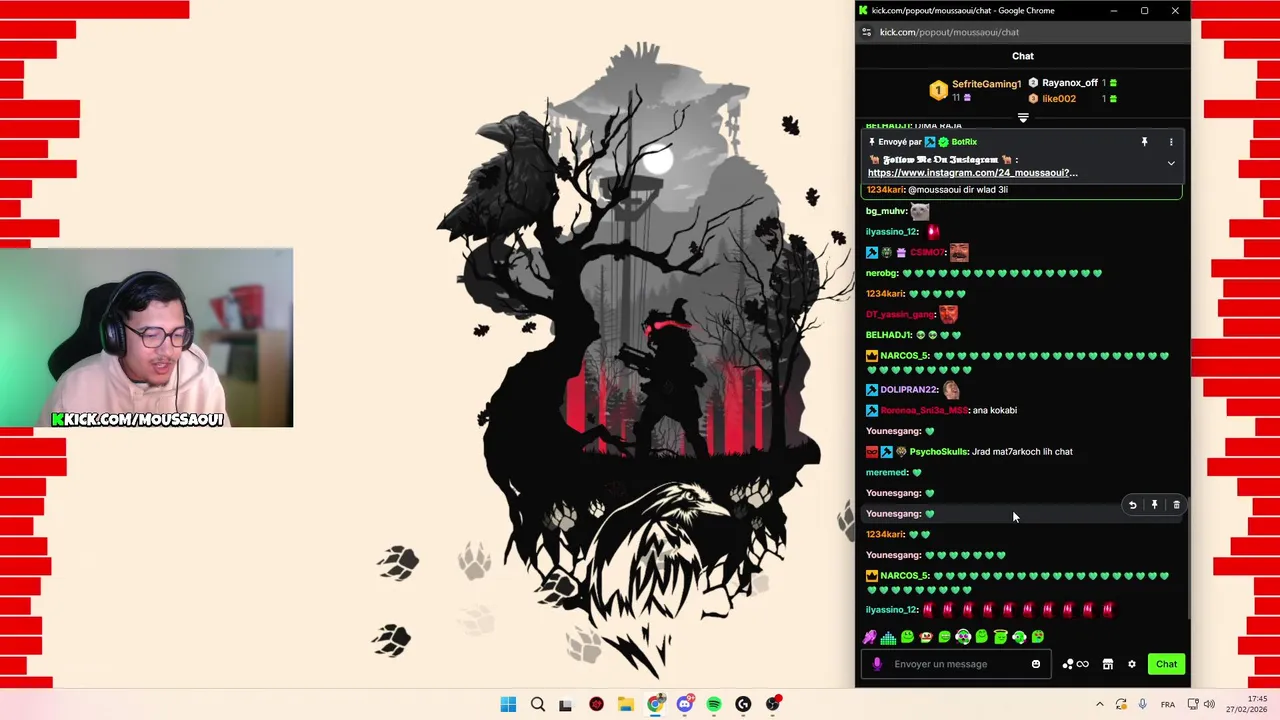Reply to hovered Younesgang message
The width and height of the screenshot is (1280, 720).
point(1132,506)
